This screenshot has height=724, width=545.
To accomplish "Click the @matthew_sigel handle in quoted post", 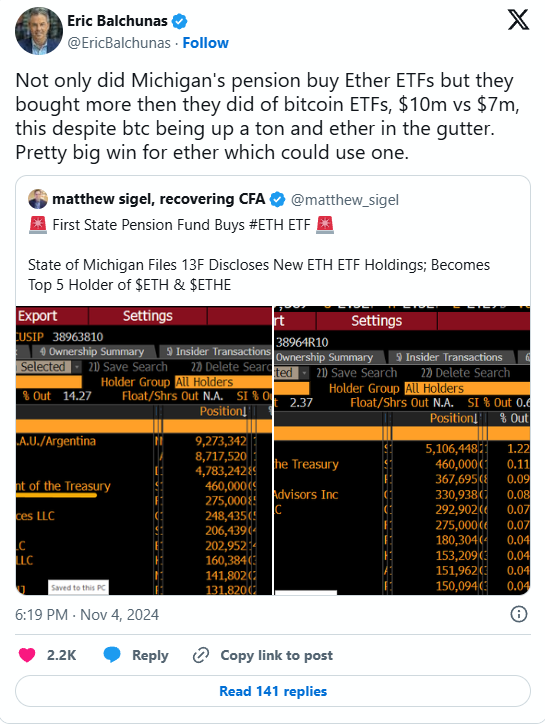I will click(345, 200).
